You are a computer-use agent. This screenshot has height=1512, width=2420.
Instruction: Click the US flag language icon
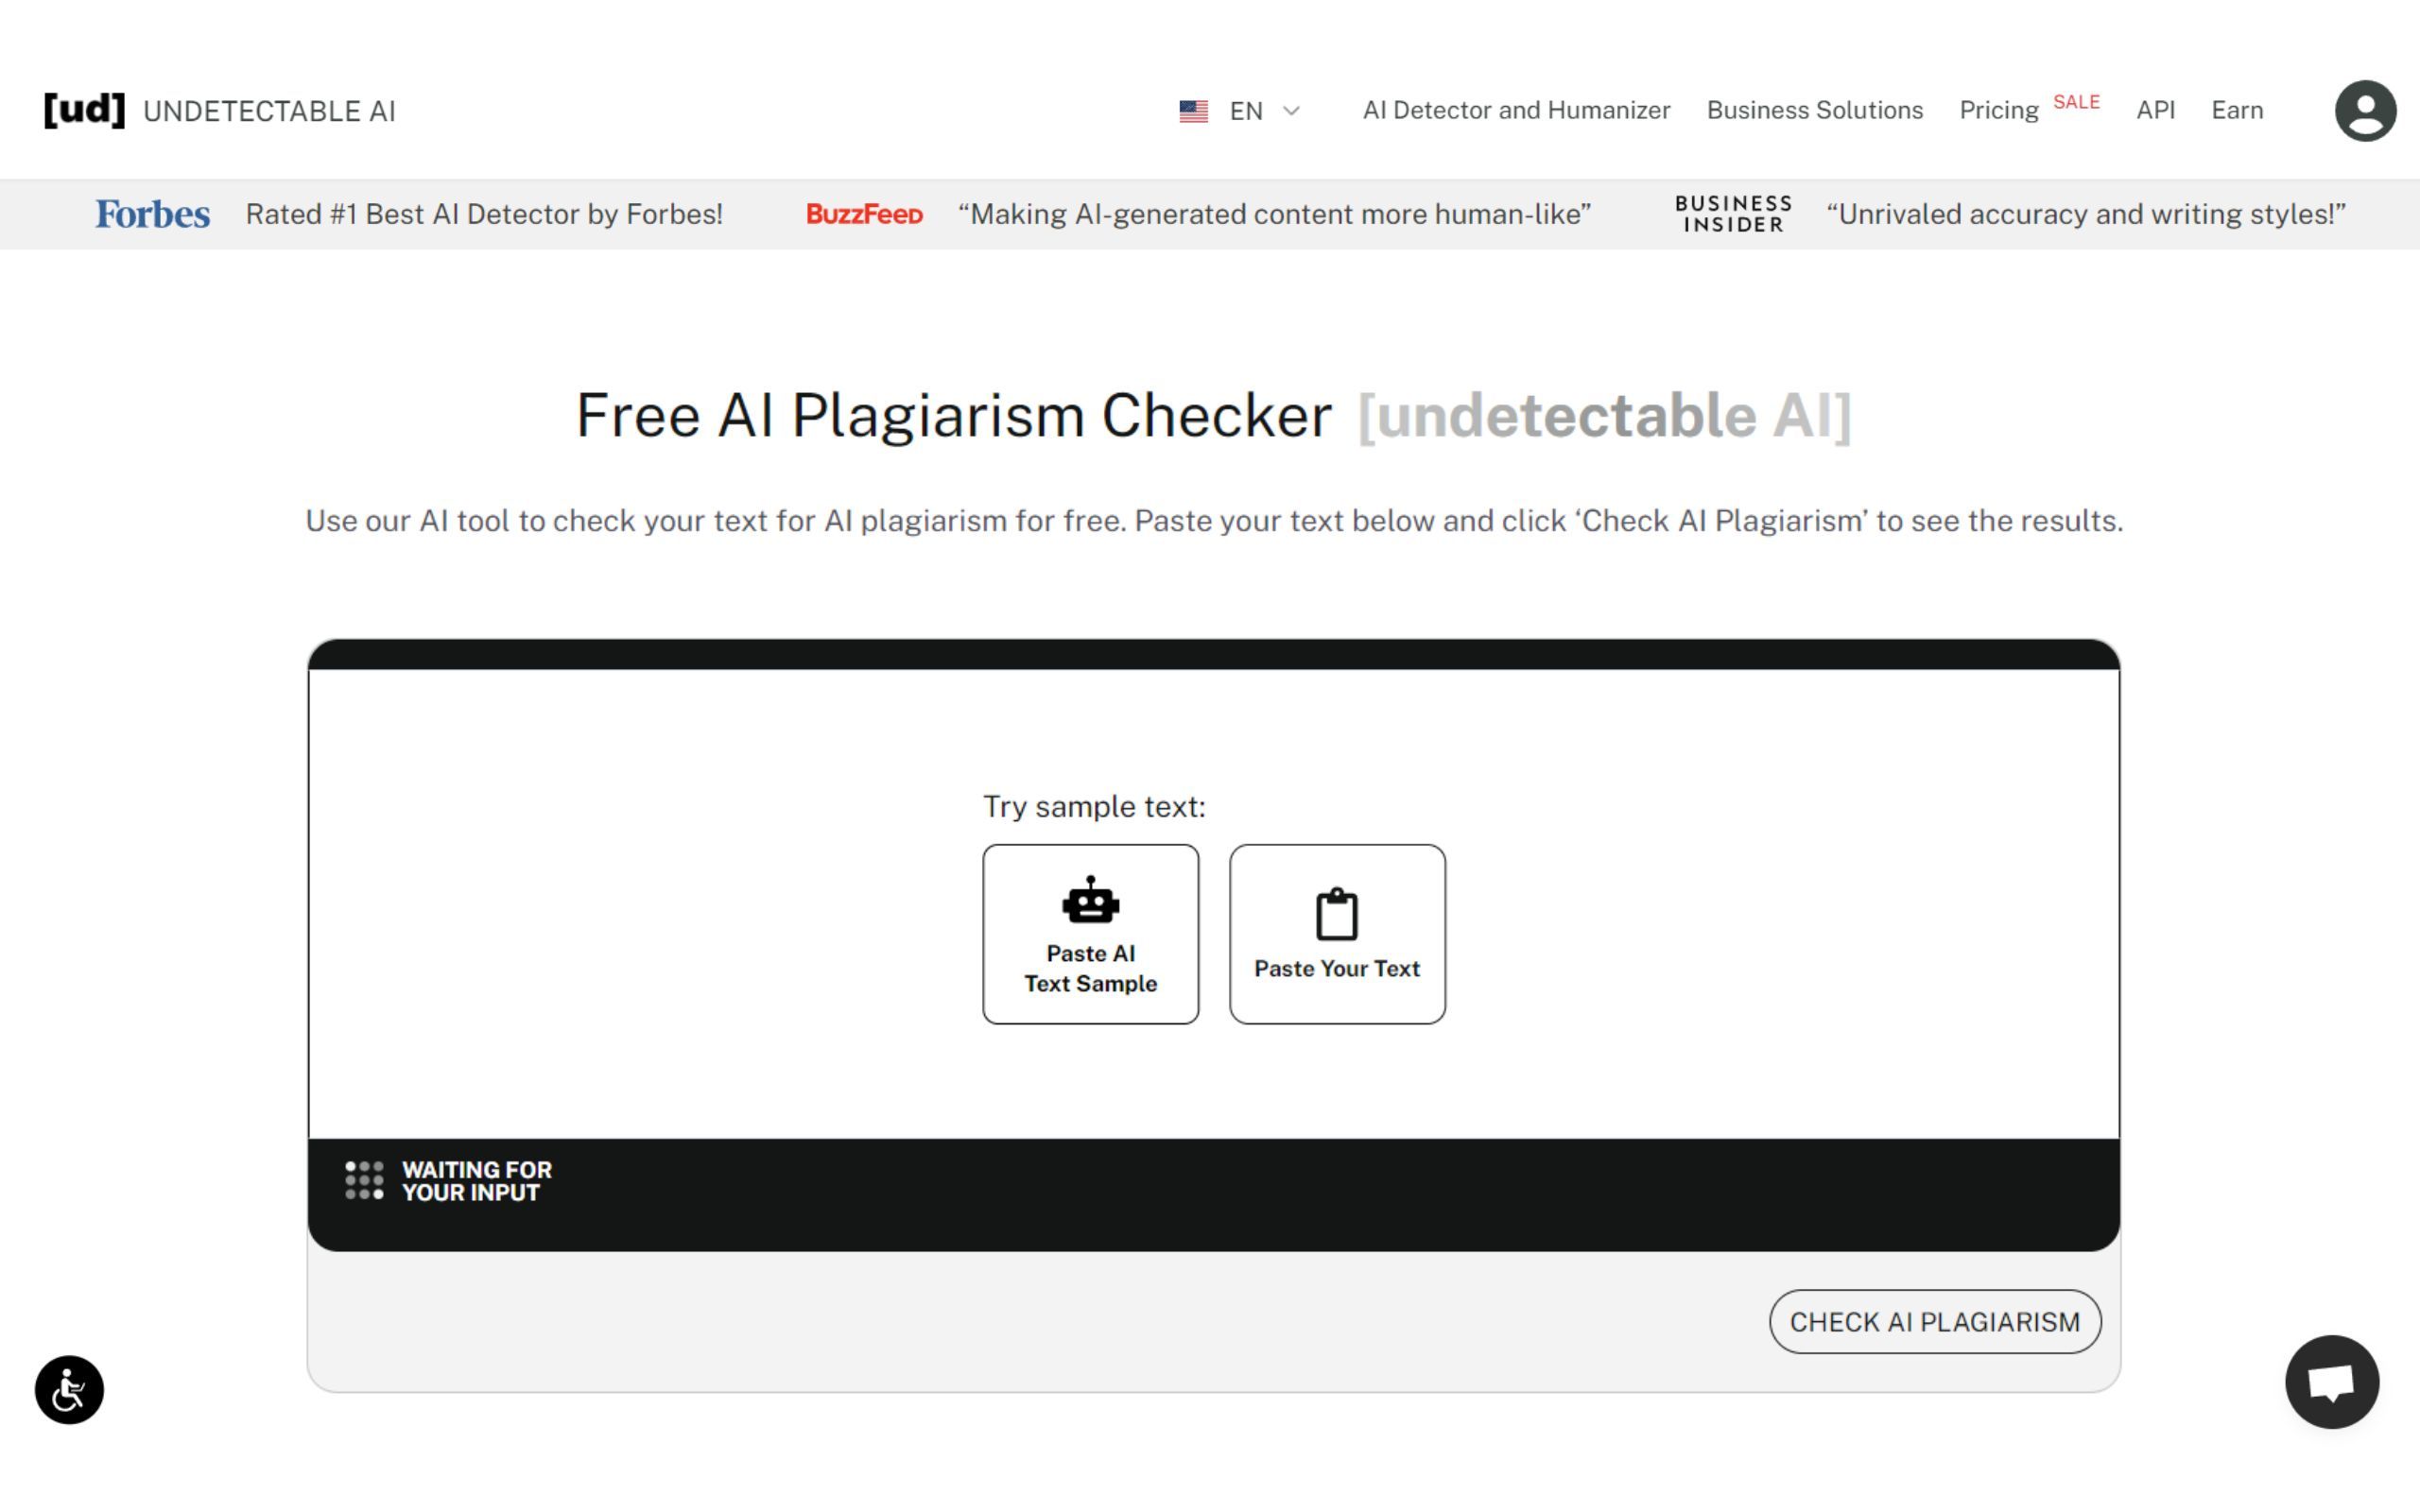click(x=1193, y=111)
